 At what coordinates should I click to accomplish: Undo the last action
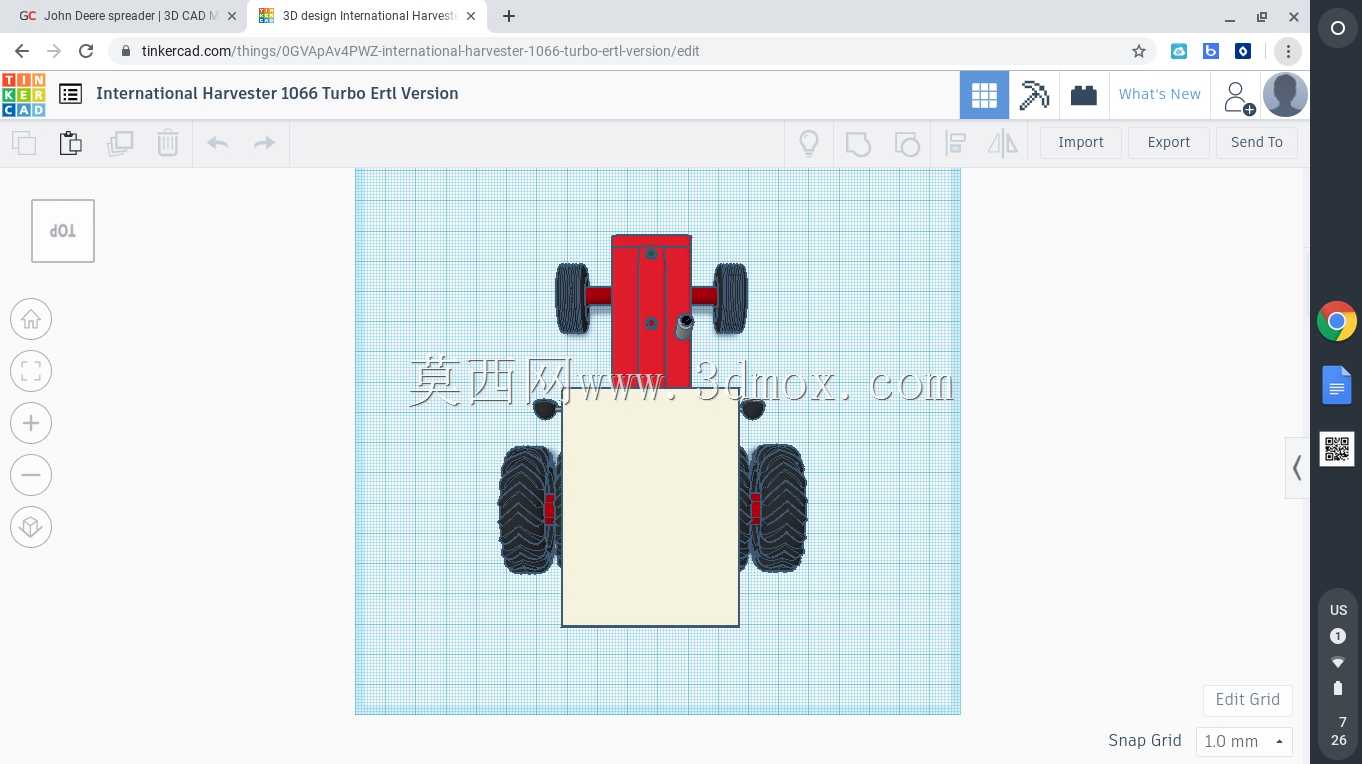(218, 143)
